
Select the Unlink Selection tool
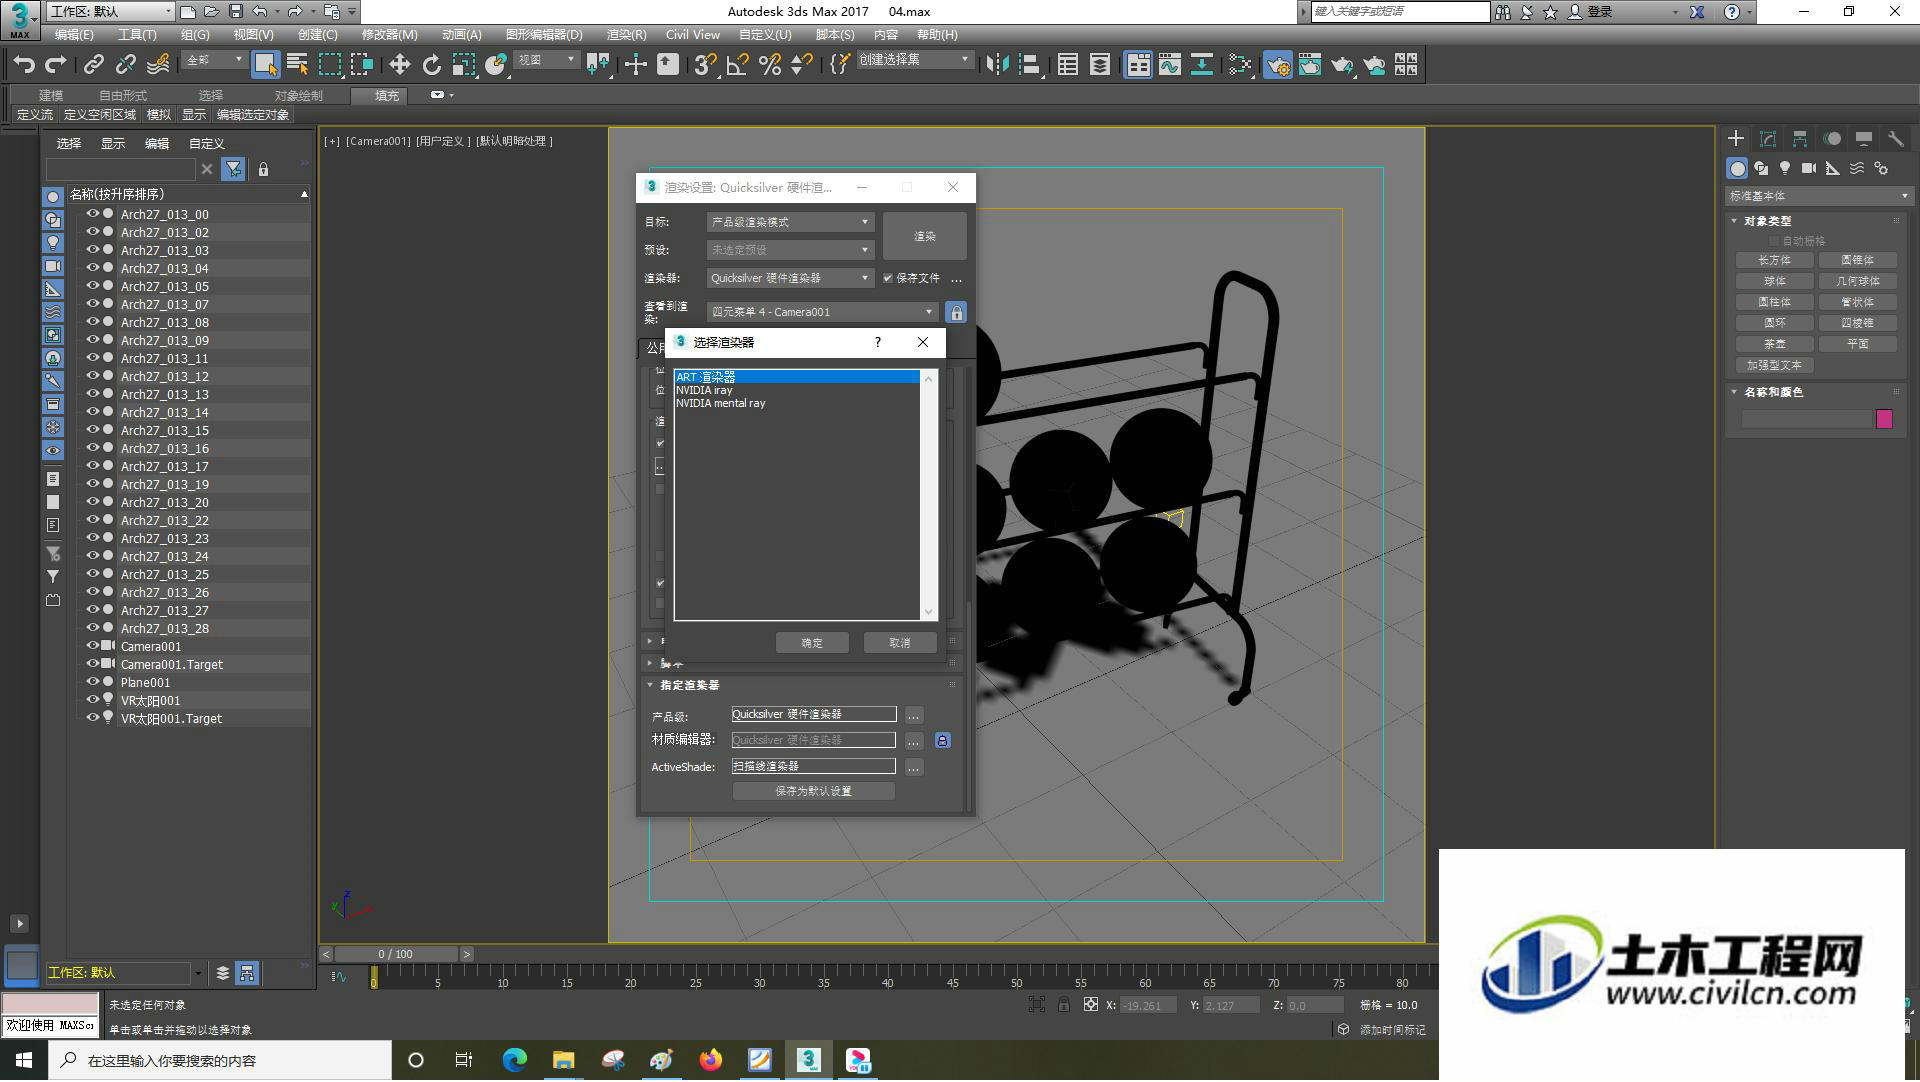[x=126, y=65]
